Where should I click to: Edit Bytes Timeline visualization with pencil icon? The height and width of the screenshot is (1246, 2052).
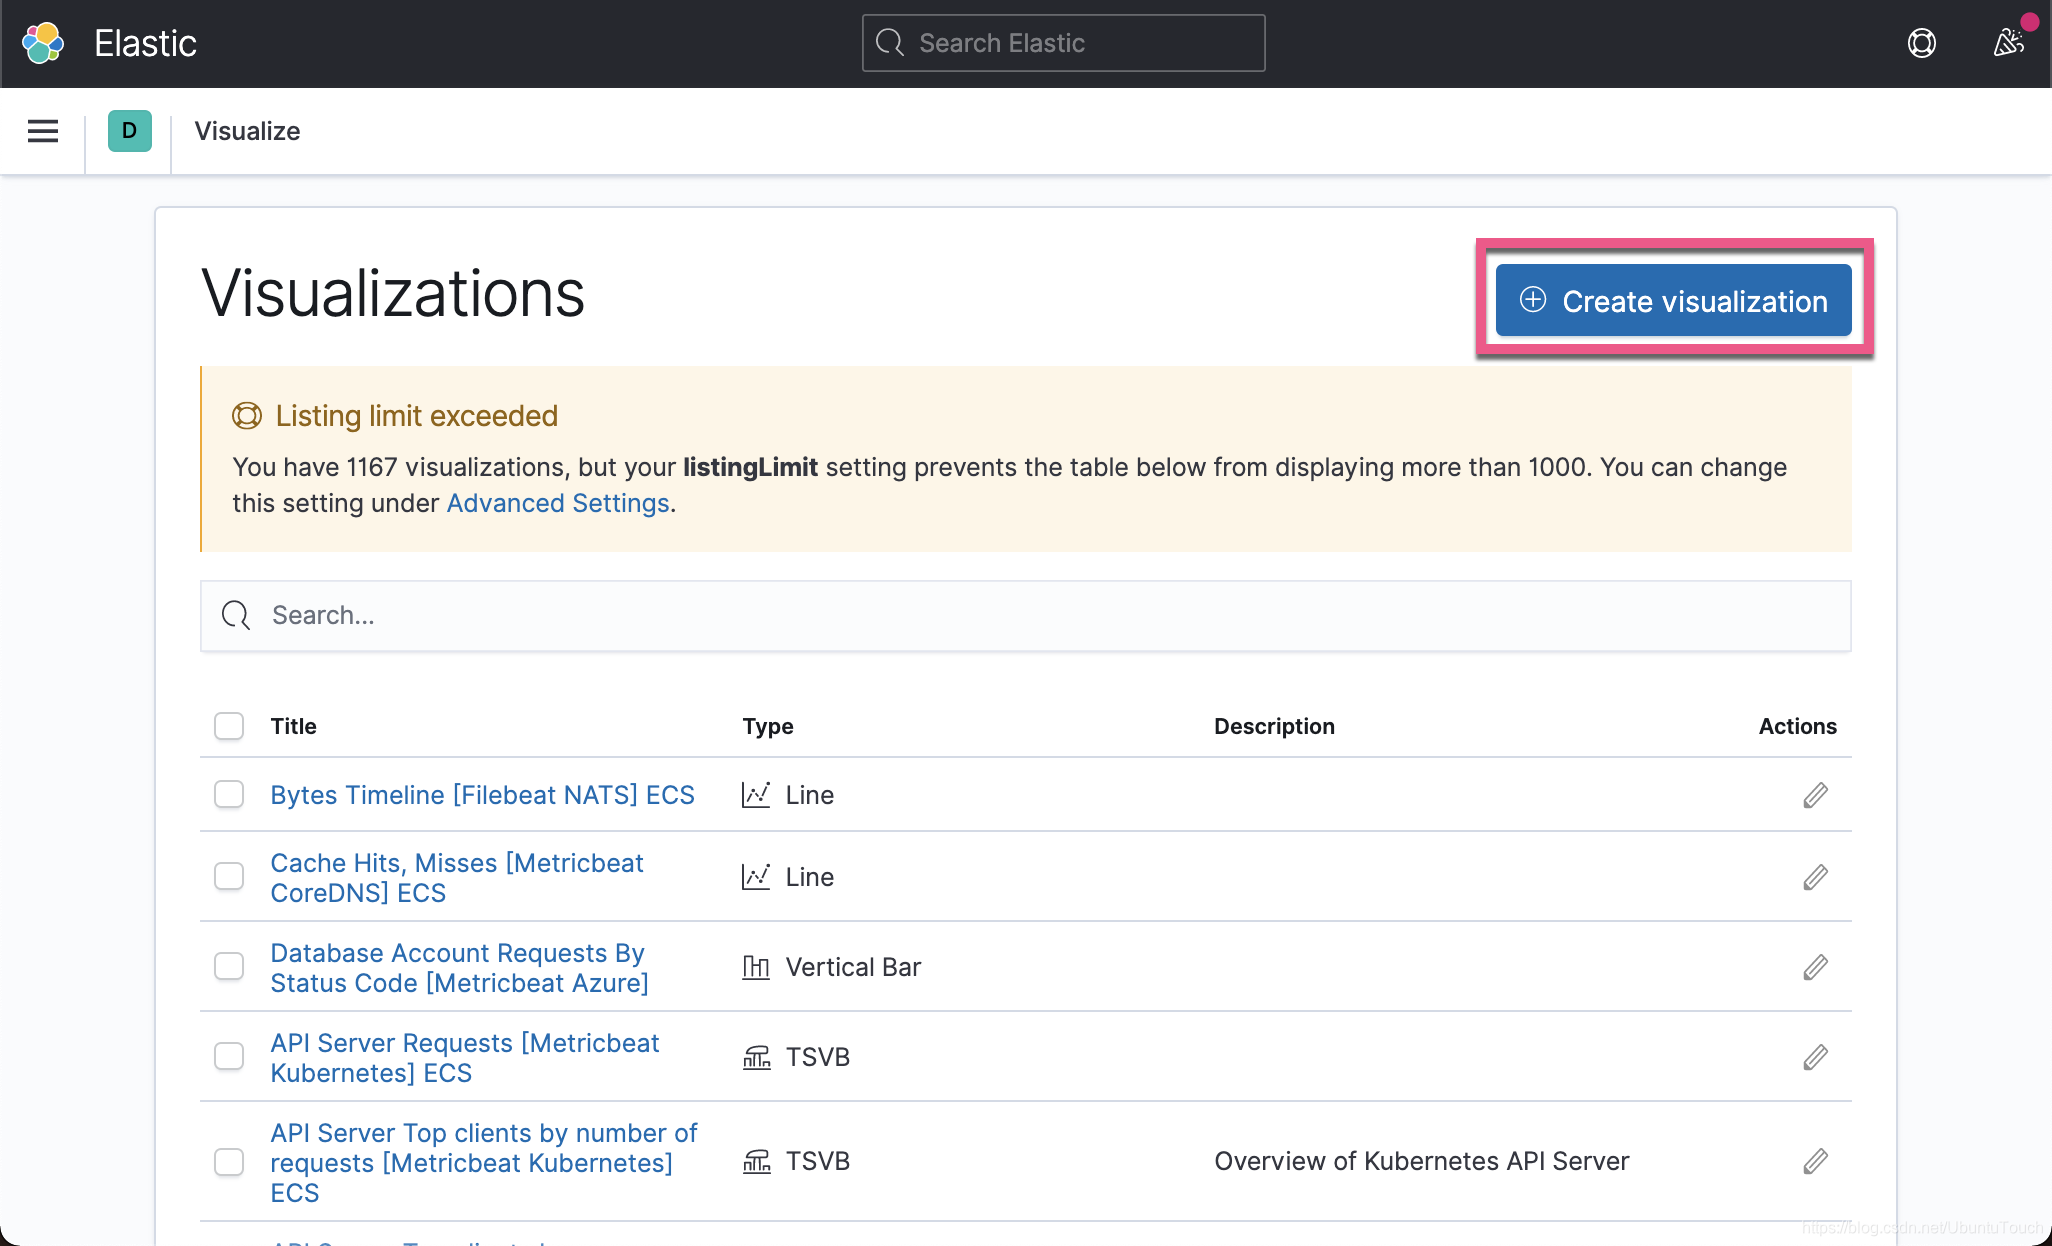(1815, 795)
